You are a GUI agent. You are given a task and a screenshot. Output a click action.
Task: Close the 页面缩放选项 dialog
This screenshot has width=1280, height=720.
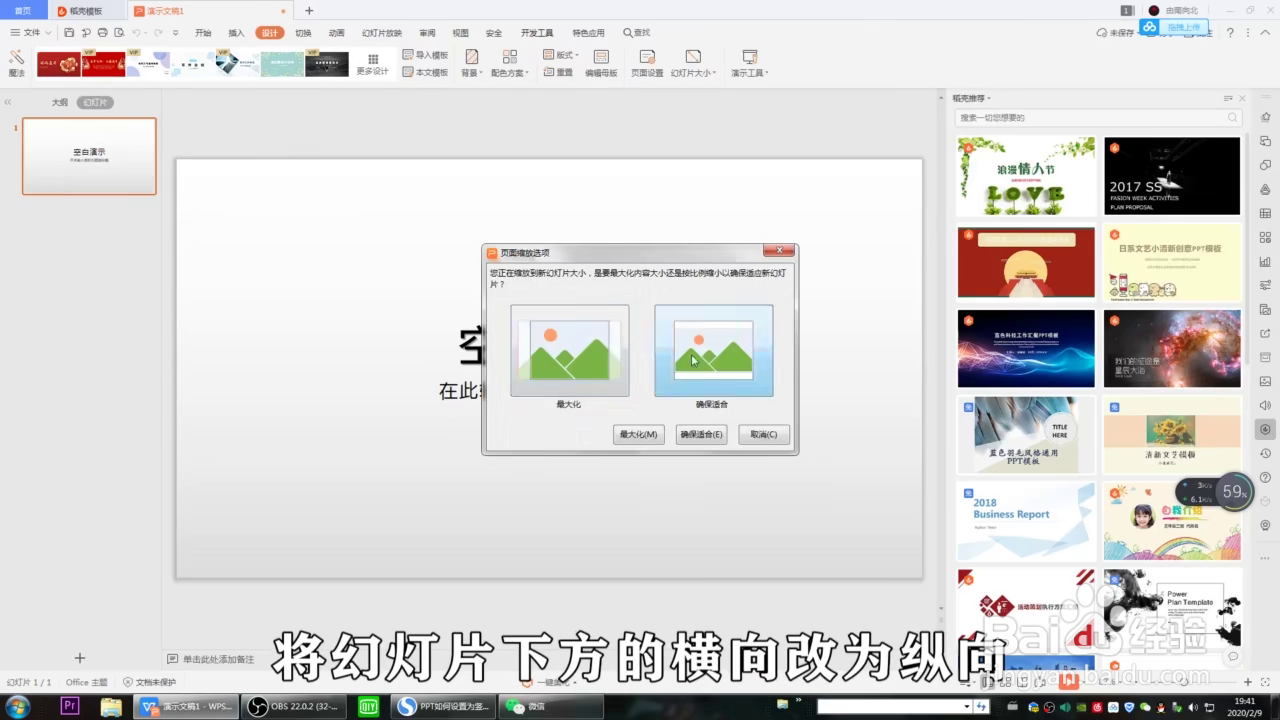[778, 251]
